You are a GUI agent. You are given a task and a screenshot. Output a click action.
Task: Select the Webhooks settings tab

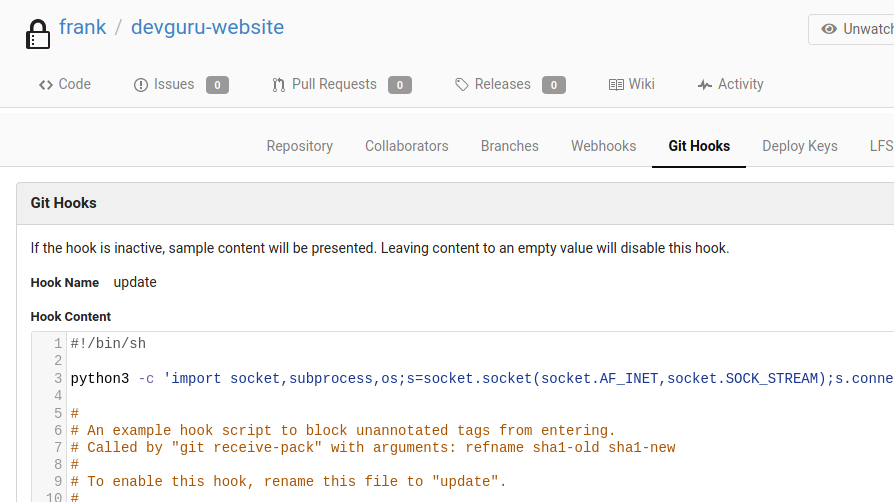pos(603,146)
